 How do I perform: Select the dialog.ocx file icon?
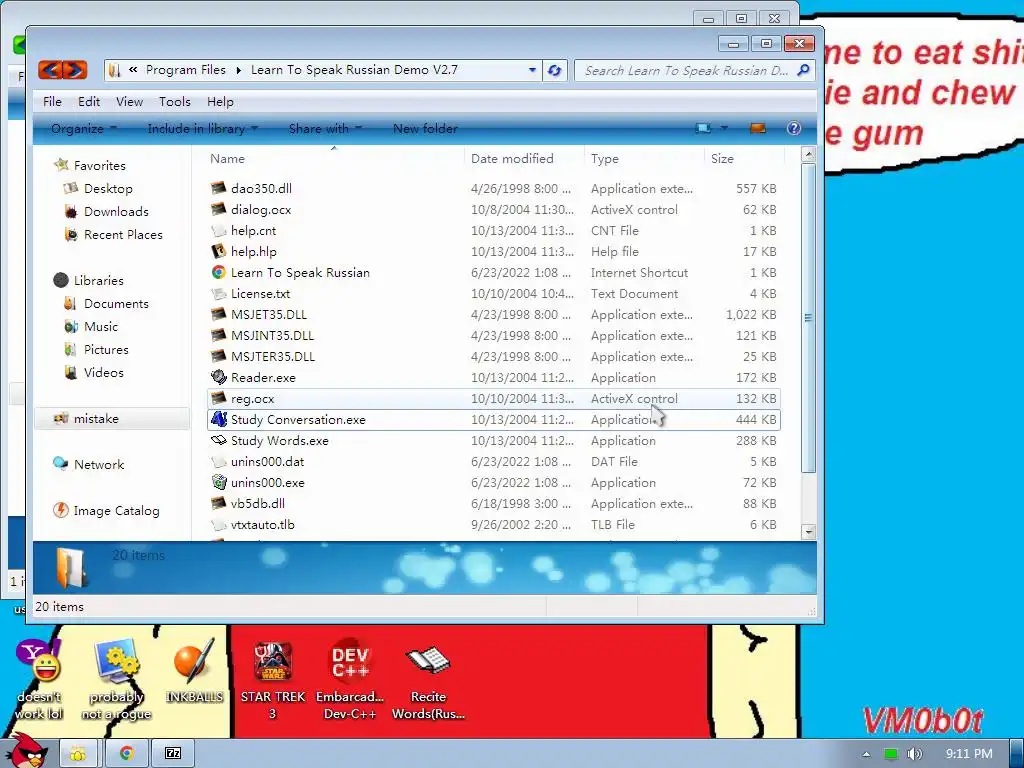point(218,209)
